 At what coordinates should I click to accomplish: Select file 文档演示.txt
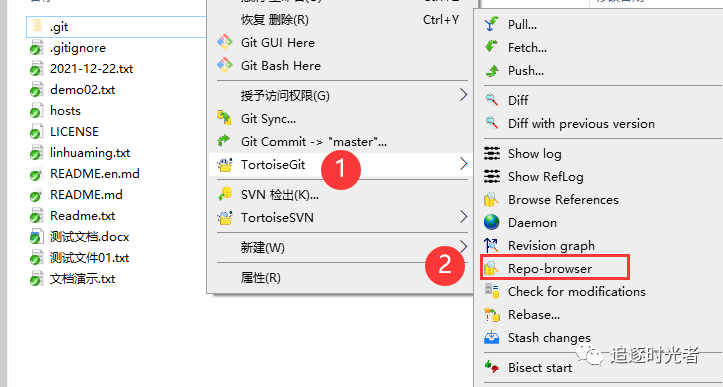pyautogui.click(x=83, y=279)
